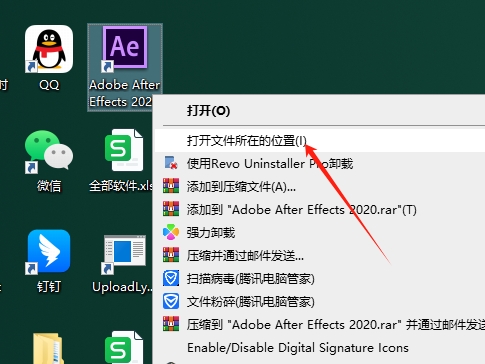
Task: Click the four-leaf clover icon beside 强力卸载
Action: (x=171, y=232)
